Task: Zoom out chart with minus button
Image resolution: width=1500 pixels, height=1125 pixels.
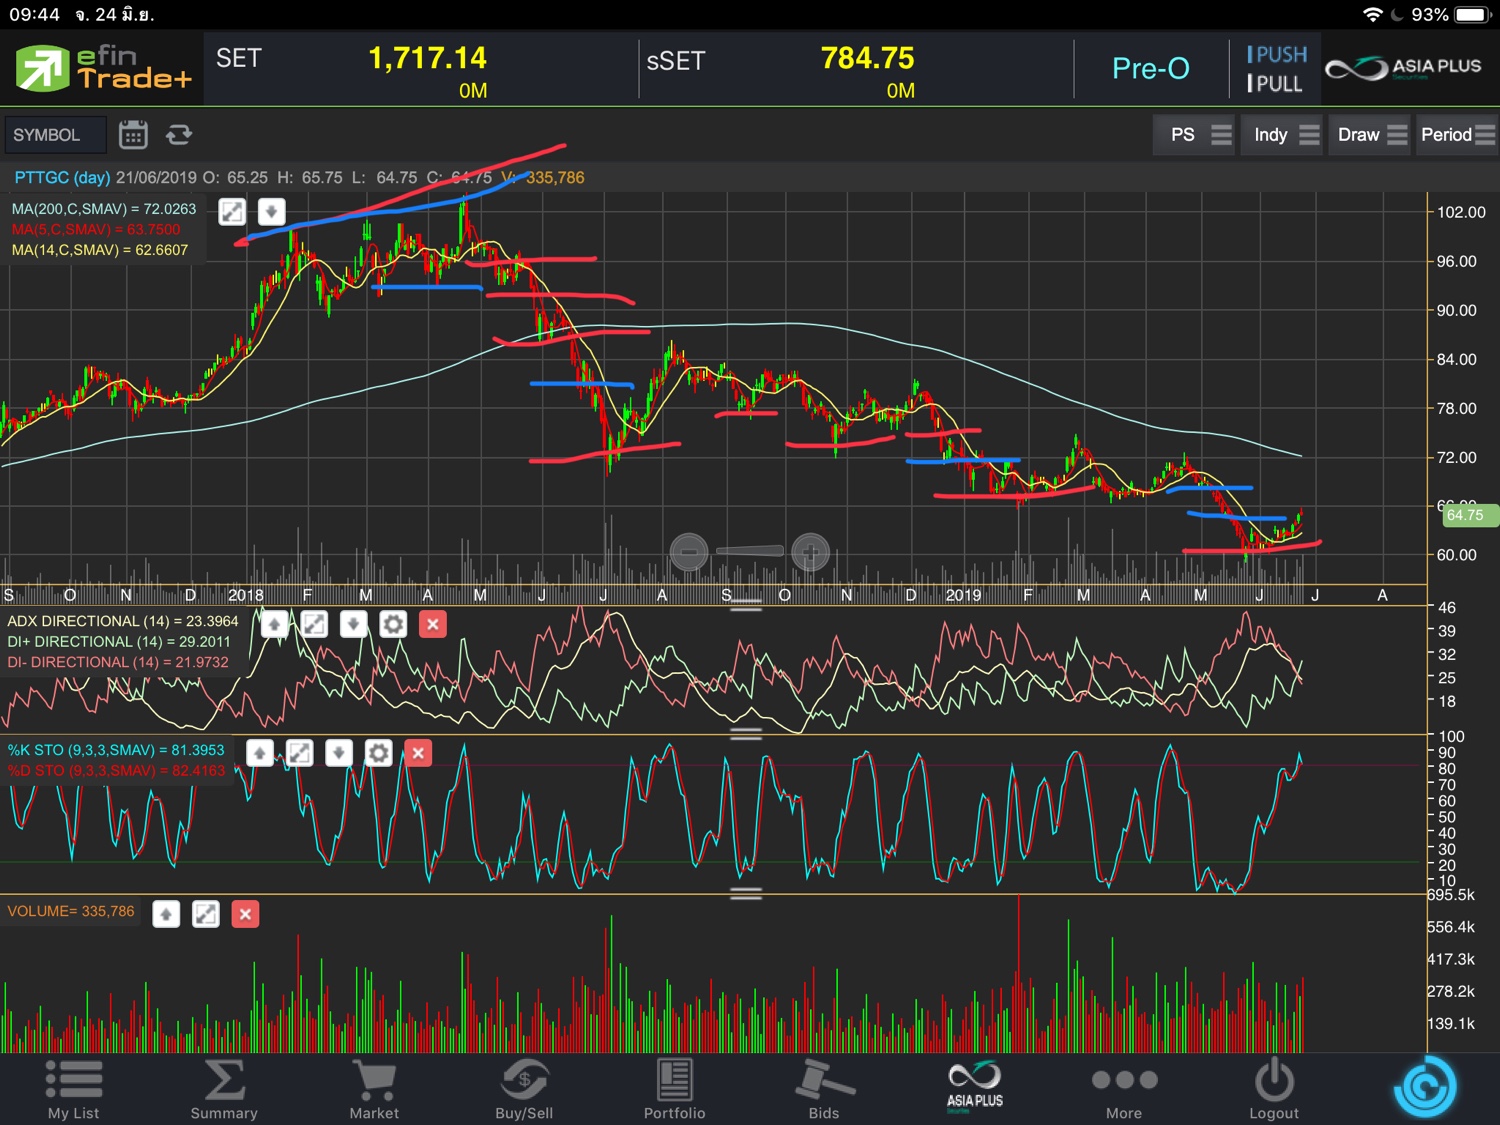Action: click(x=689, y=551)
